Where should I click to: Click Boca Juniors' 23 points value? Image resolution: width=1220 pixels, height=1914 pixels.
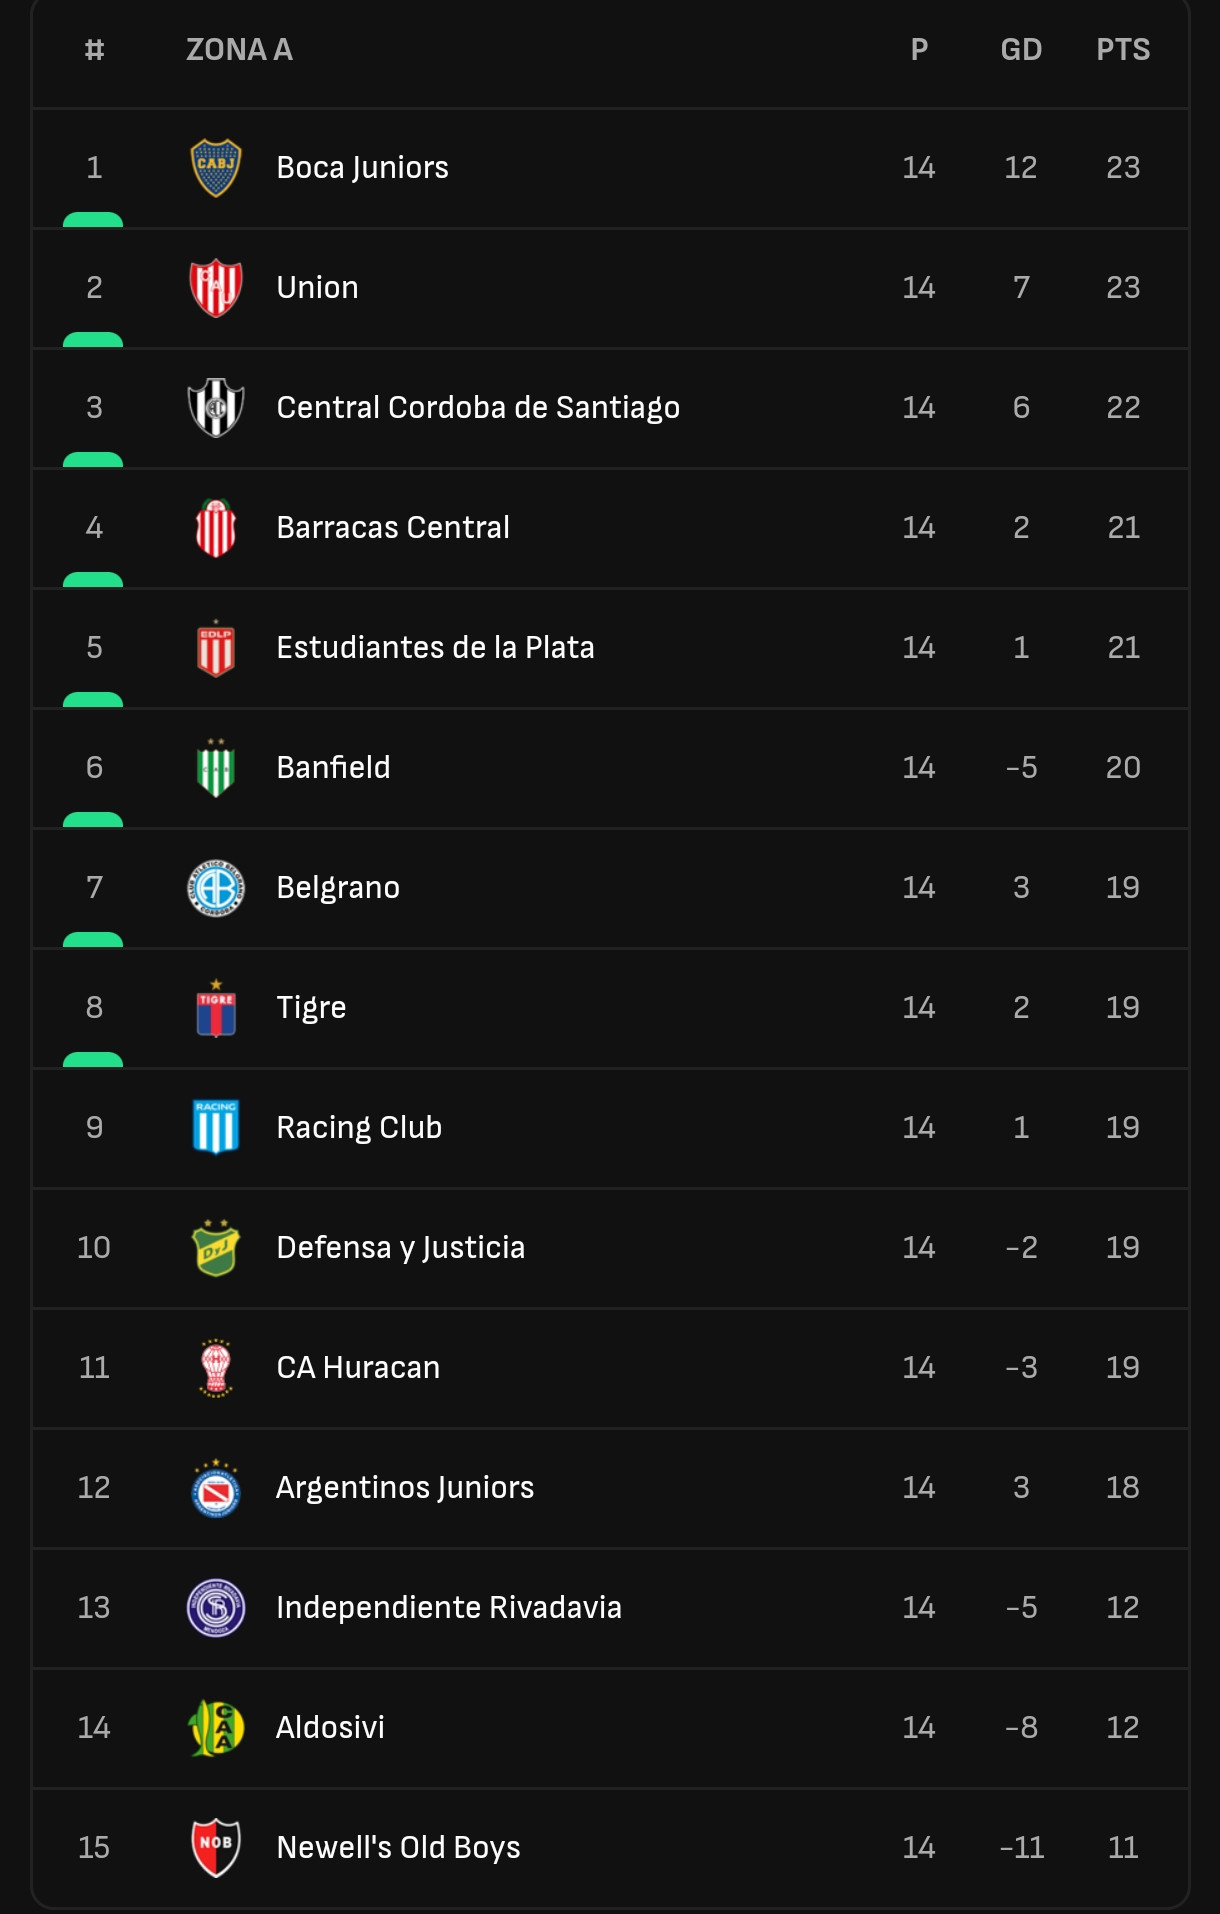(x=1123, y=168)
